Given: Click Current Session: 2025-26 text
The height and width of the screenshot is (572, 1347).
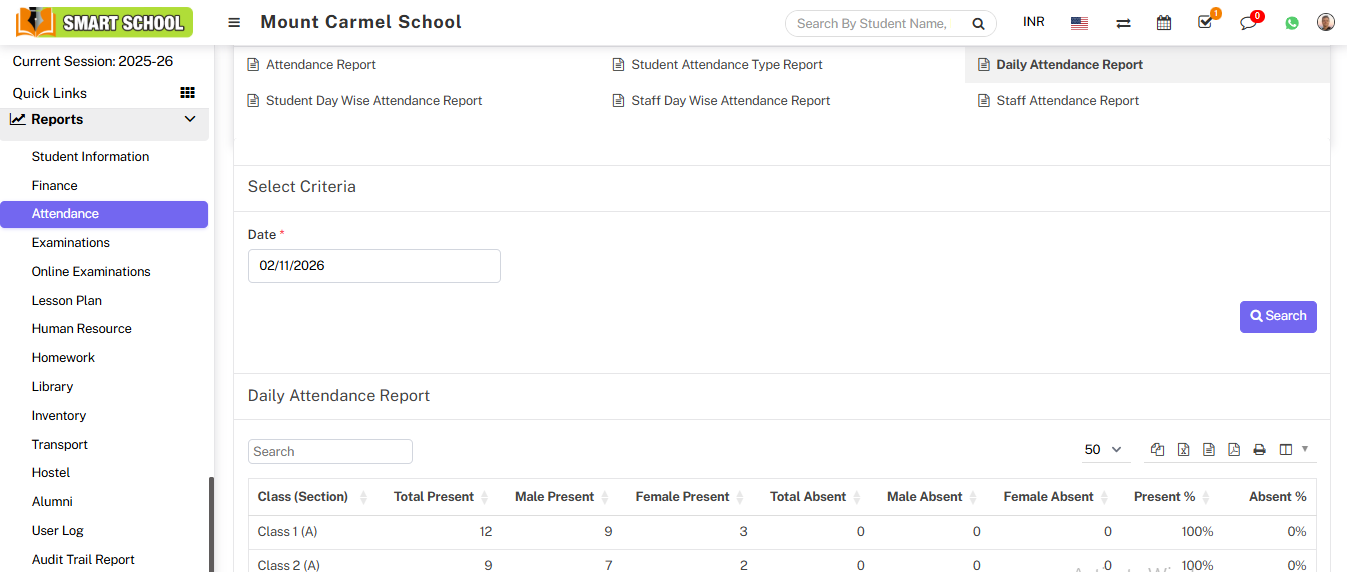Looking at the screenshot, I should click(x=93, y=61).
